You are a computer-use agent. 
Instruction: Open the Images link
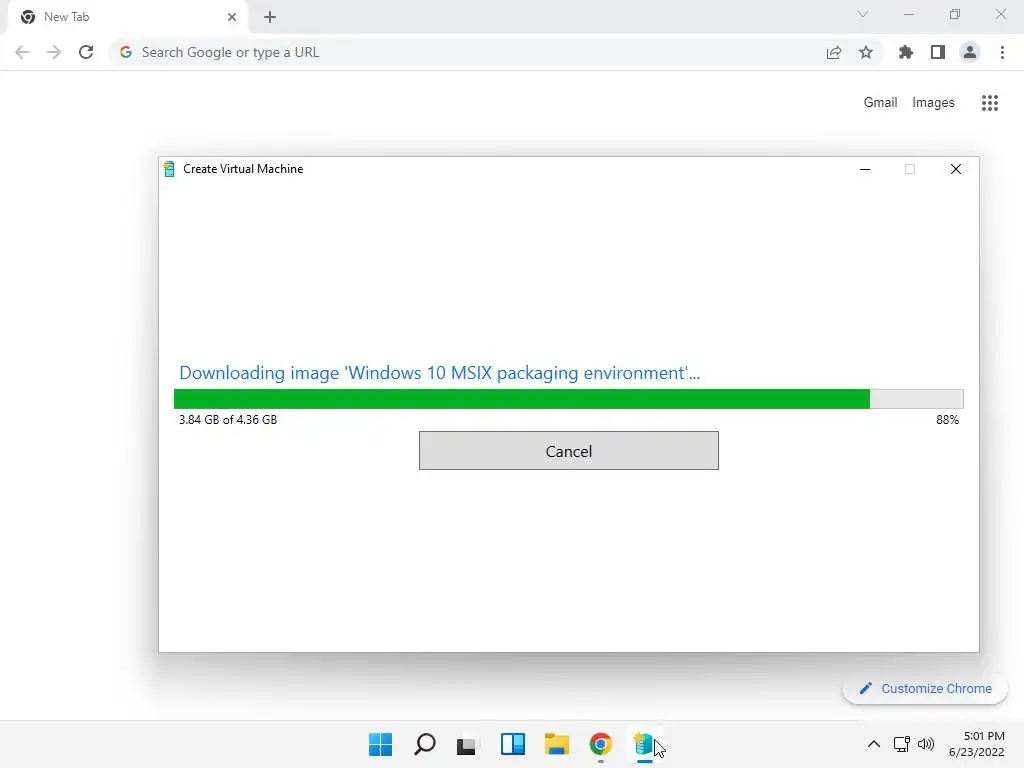pos(933,103)
